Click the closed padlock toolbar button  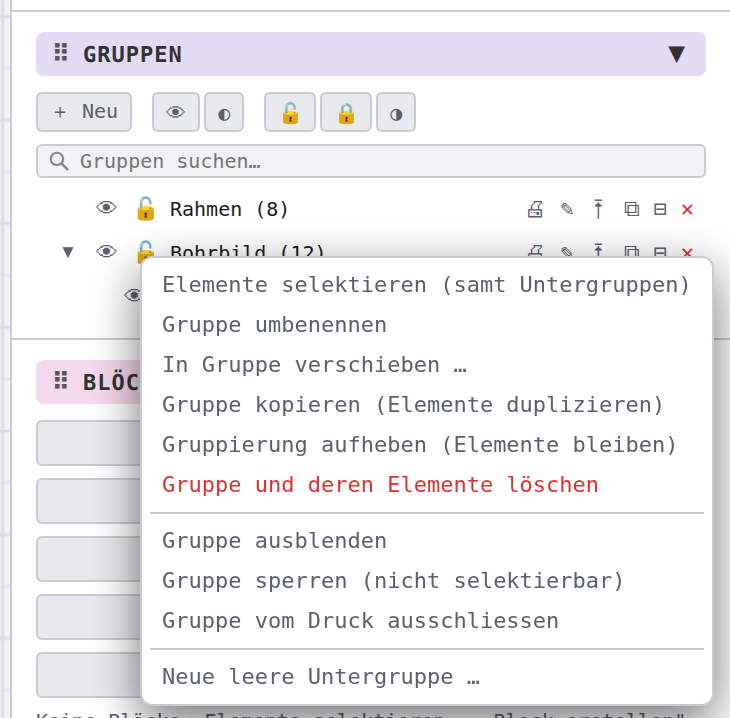click(346, 112)
